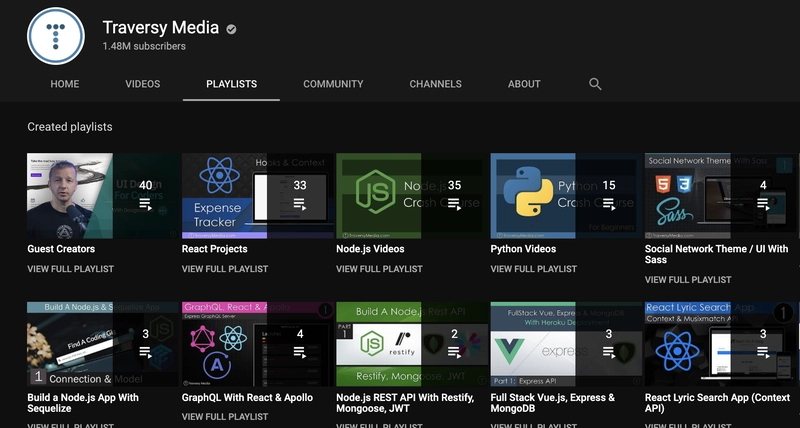
Task: Open the Node.js Videos playlist title
Action: [370, 249]
